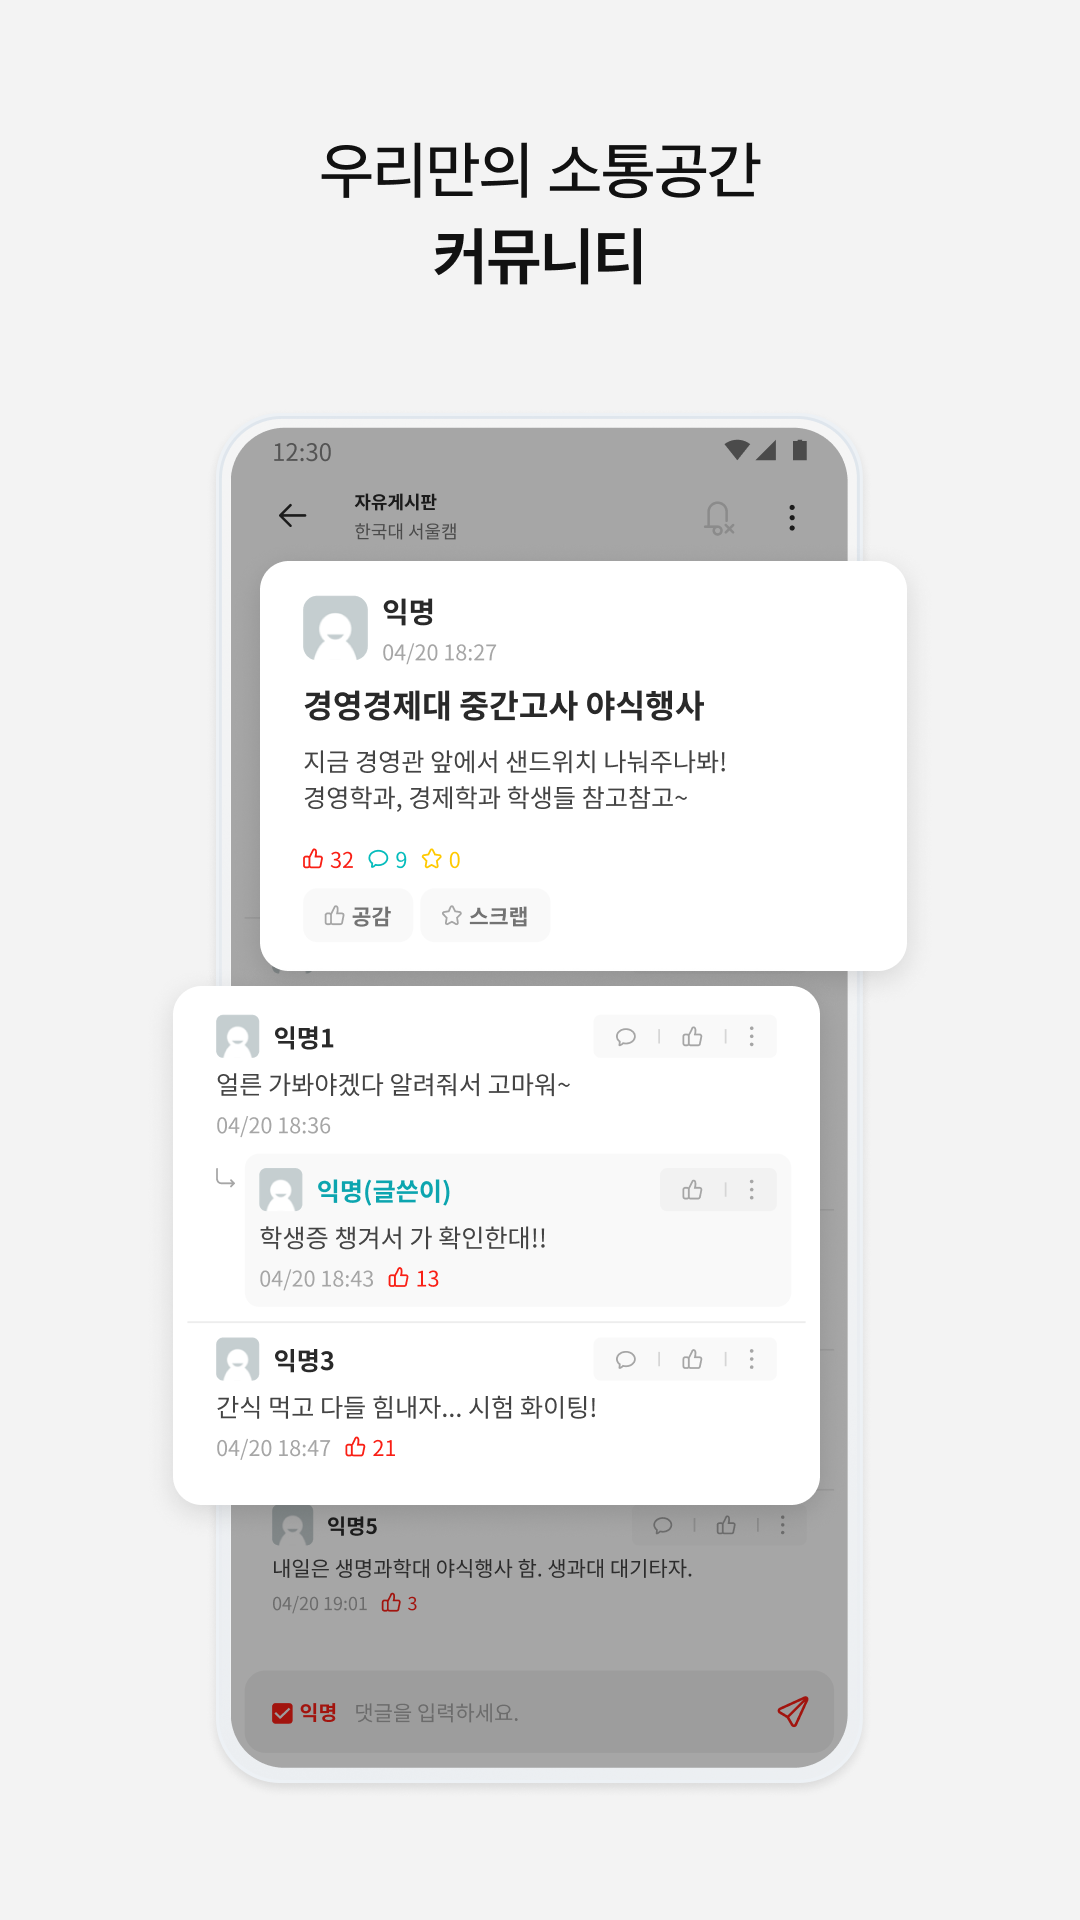Open more options for the 익명3 comment
Viewport: 1080px width, 1920px height.
tap(752, 1360)
